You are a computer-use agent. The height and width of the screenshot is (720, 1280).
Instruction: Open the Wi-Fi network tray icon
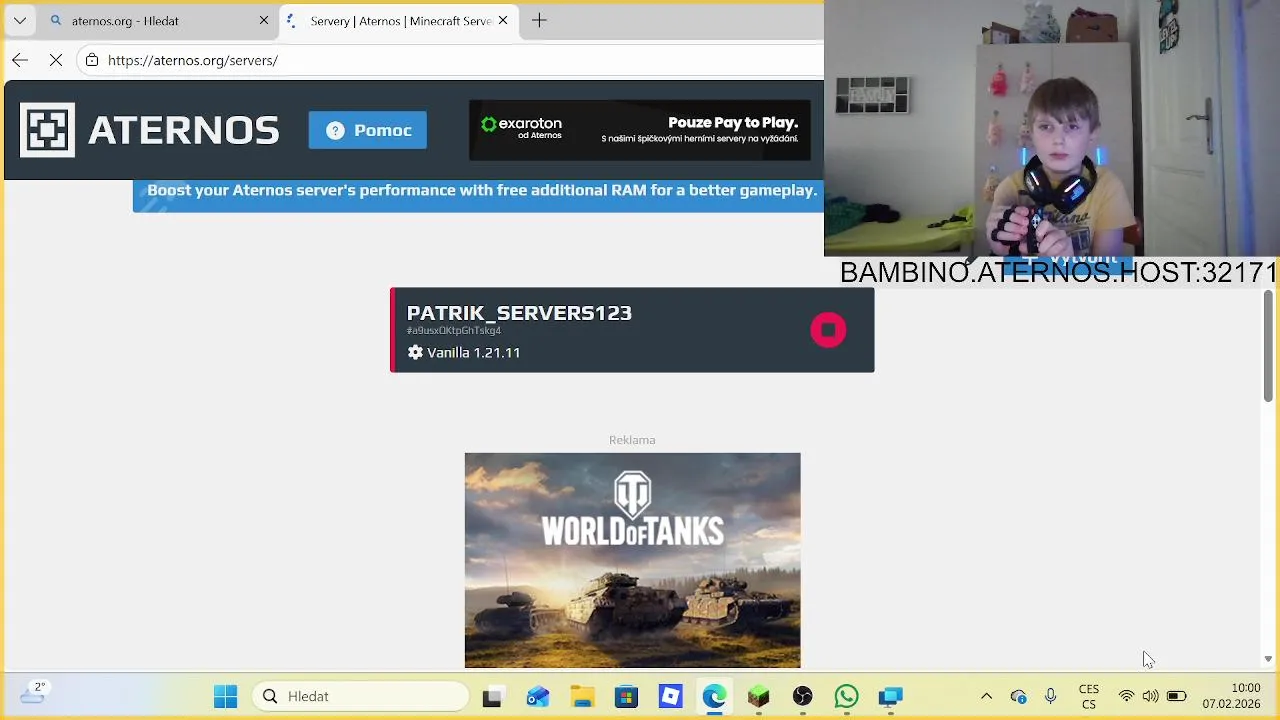[x=1126, y=696]
